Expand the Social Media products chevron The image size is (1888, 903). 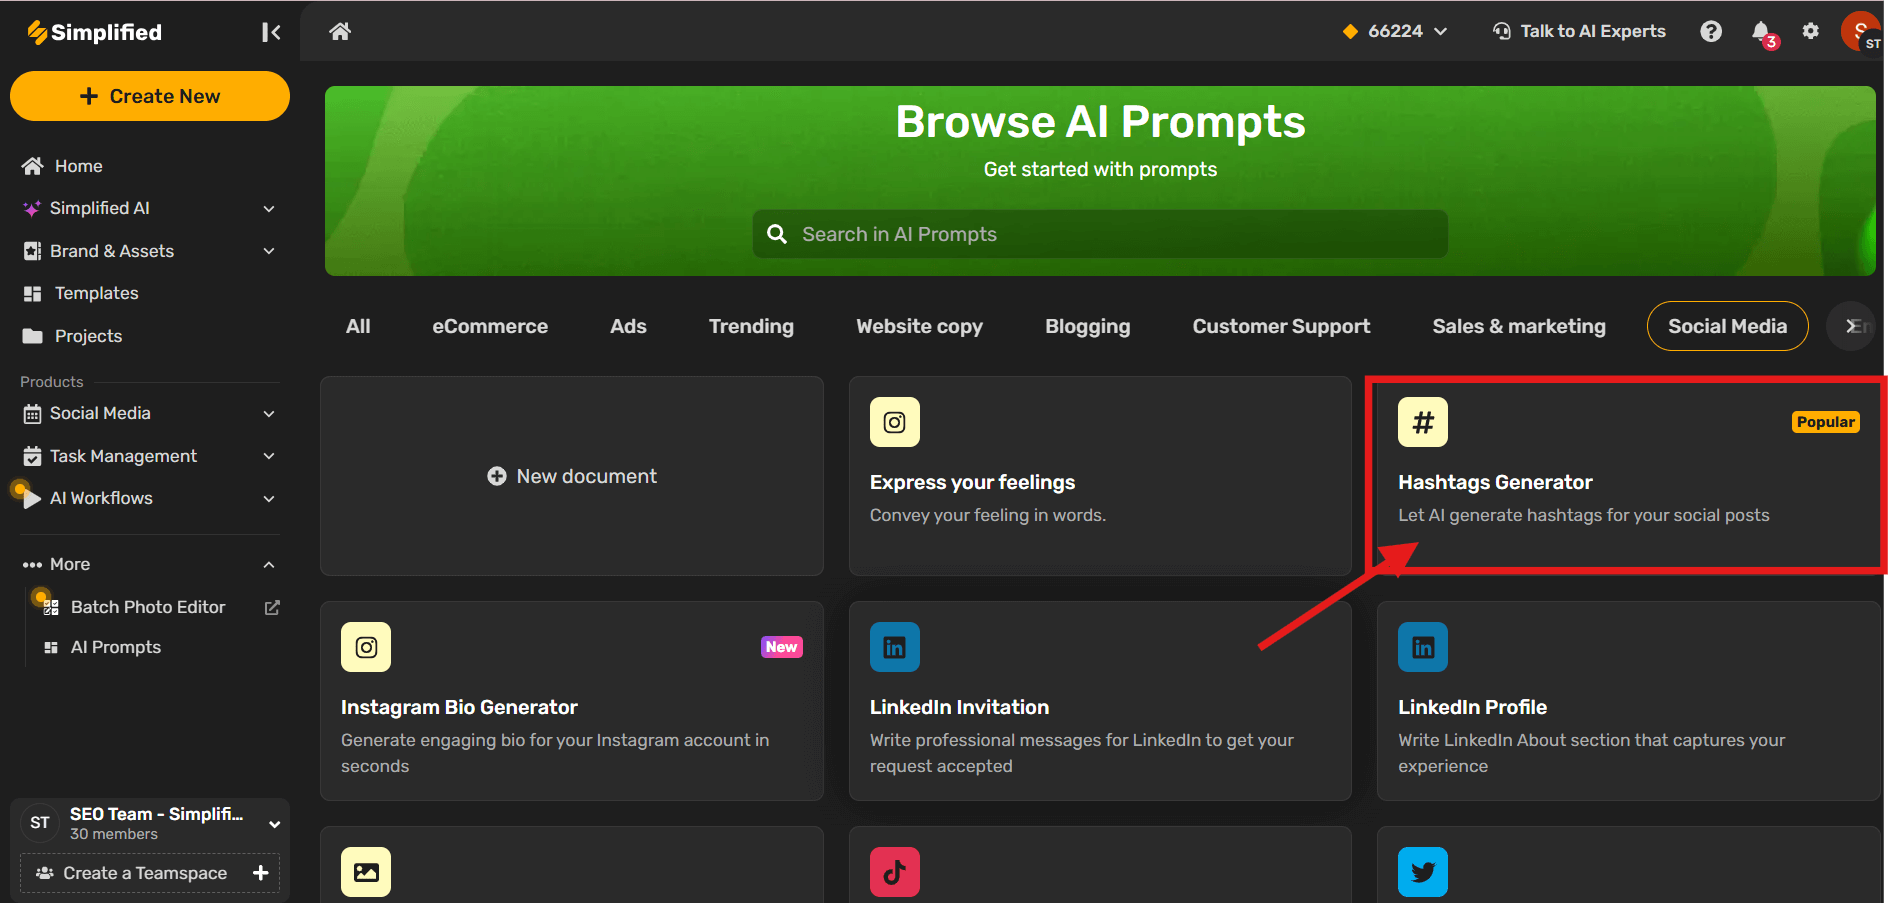(269, 413)
